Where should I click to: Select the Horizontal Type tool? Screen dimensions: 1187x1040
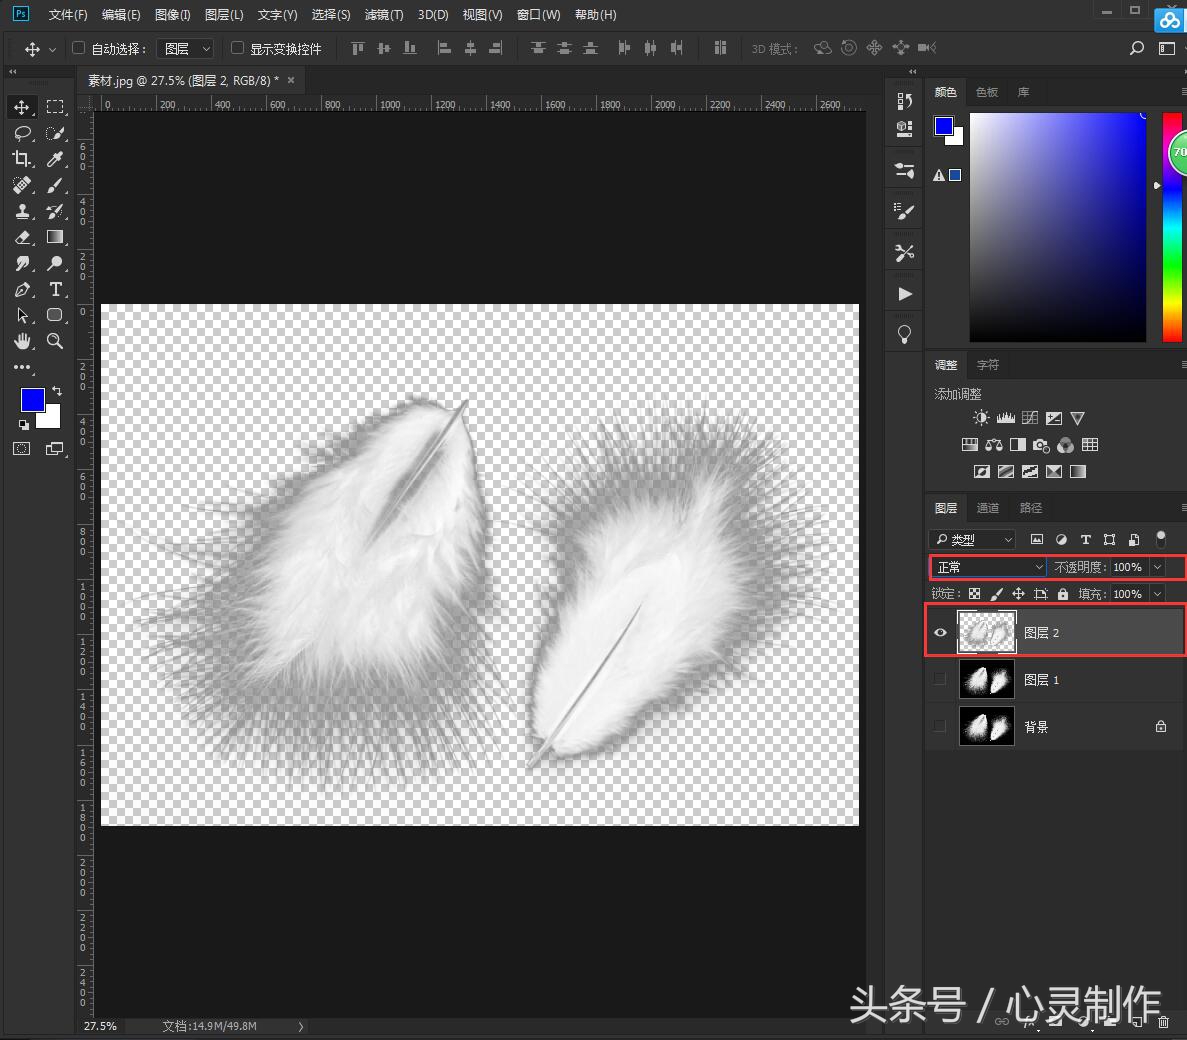tap(55, 290)
